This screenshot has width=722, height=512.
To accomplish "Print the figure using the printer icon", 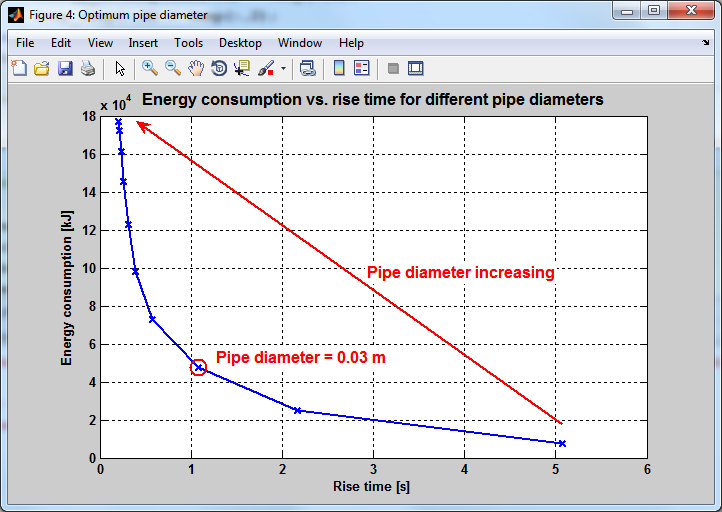I will point(88,68).
